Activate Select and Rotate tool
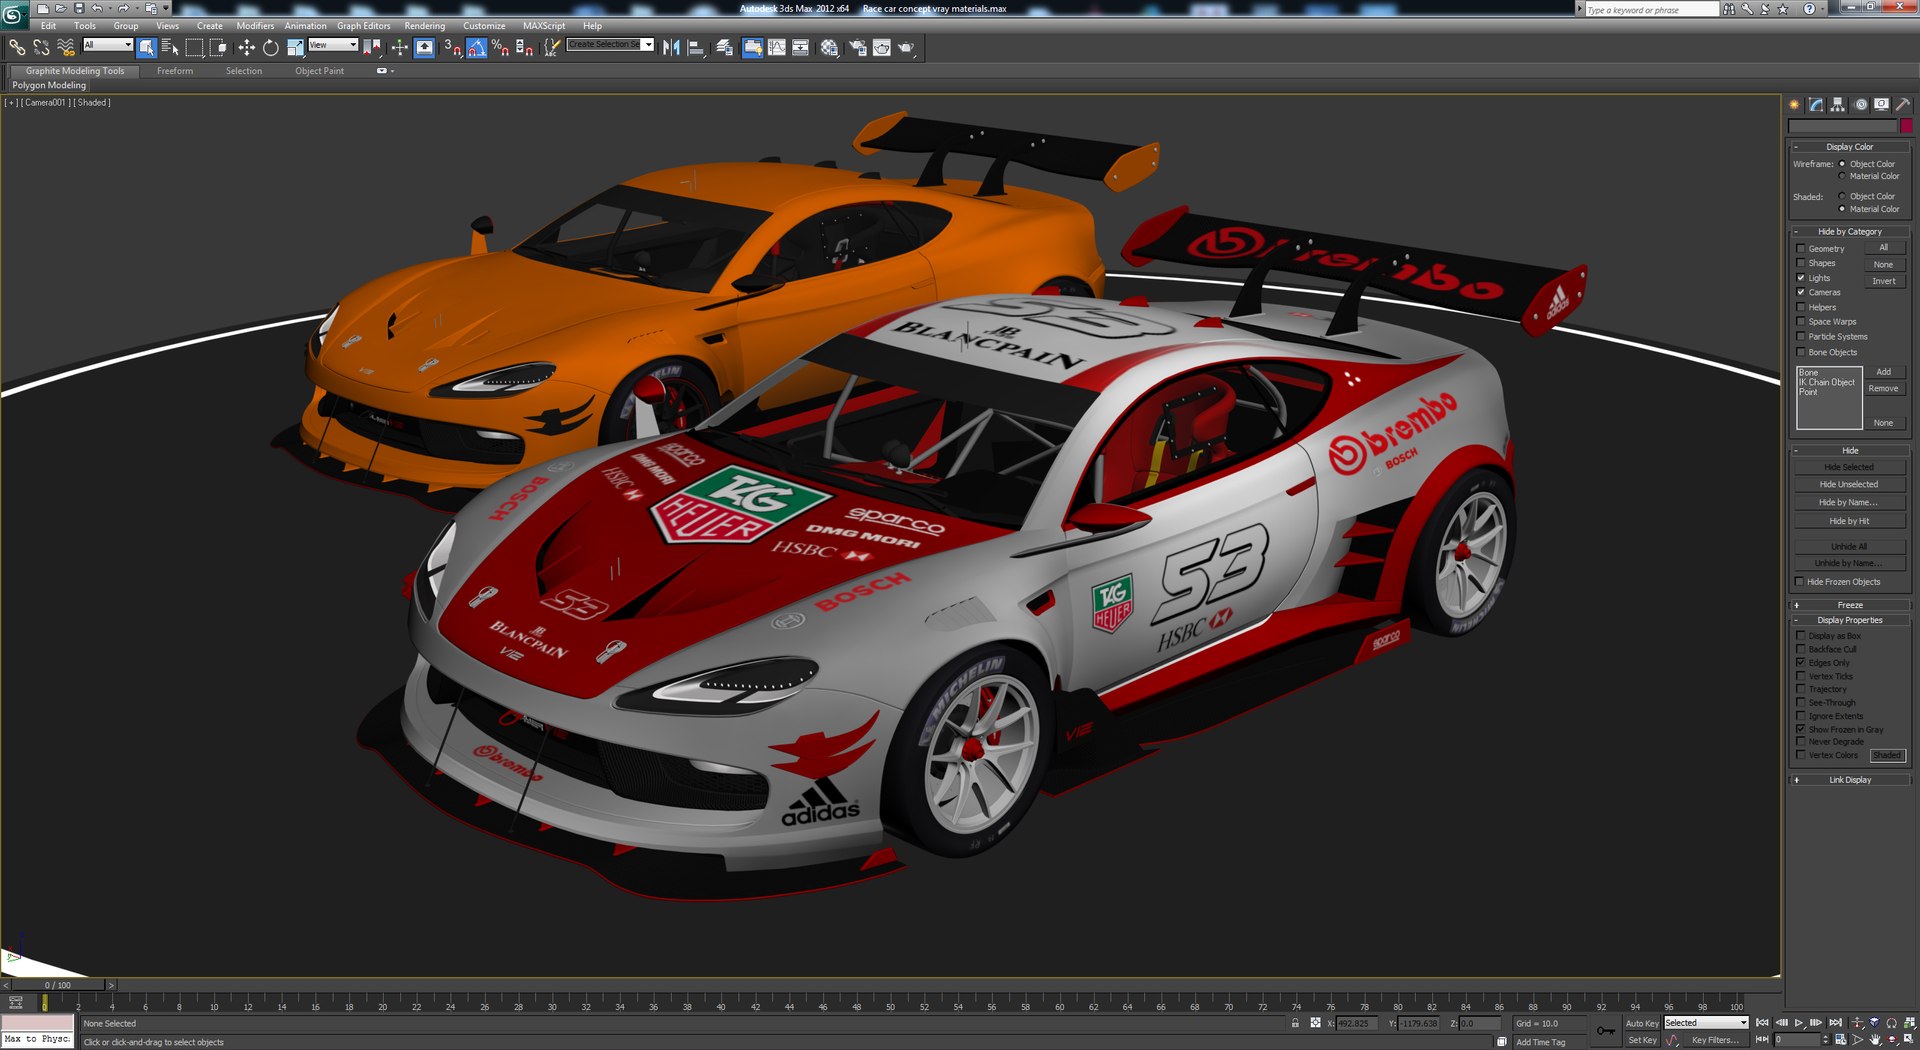 pos(270,47)
